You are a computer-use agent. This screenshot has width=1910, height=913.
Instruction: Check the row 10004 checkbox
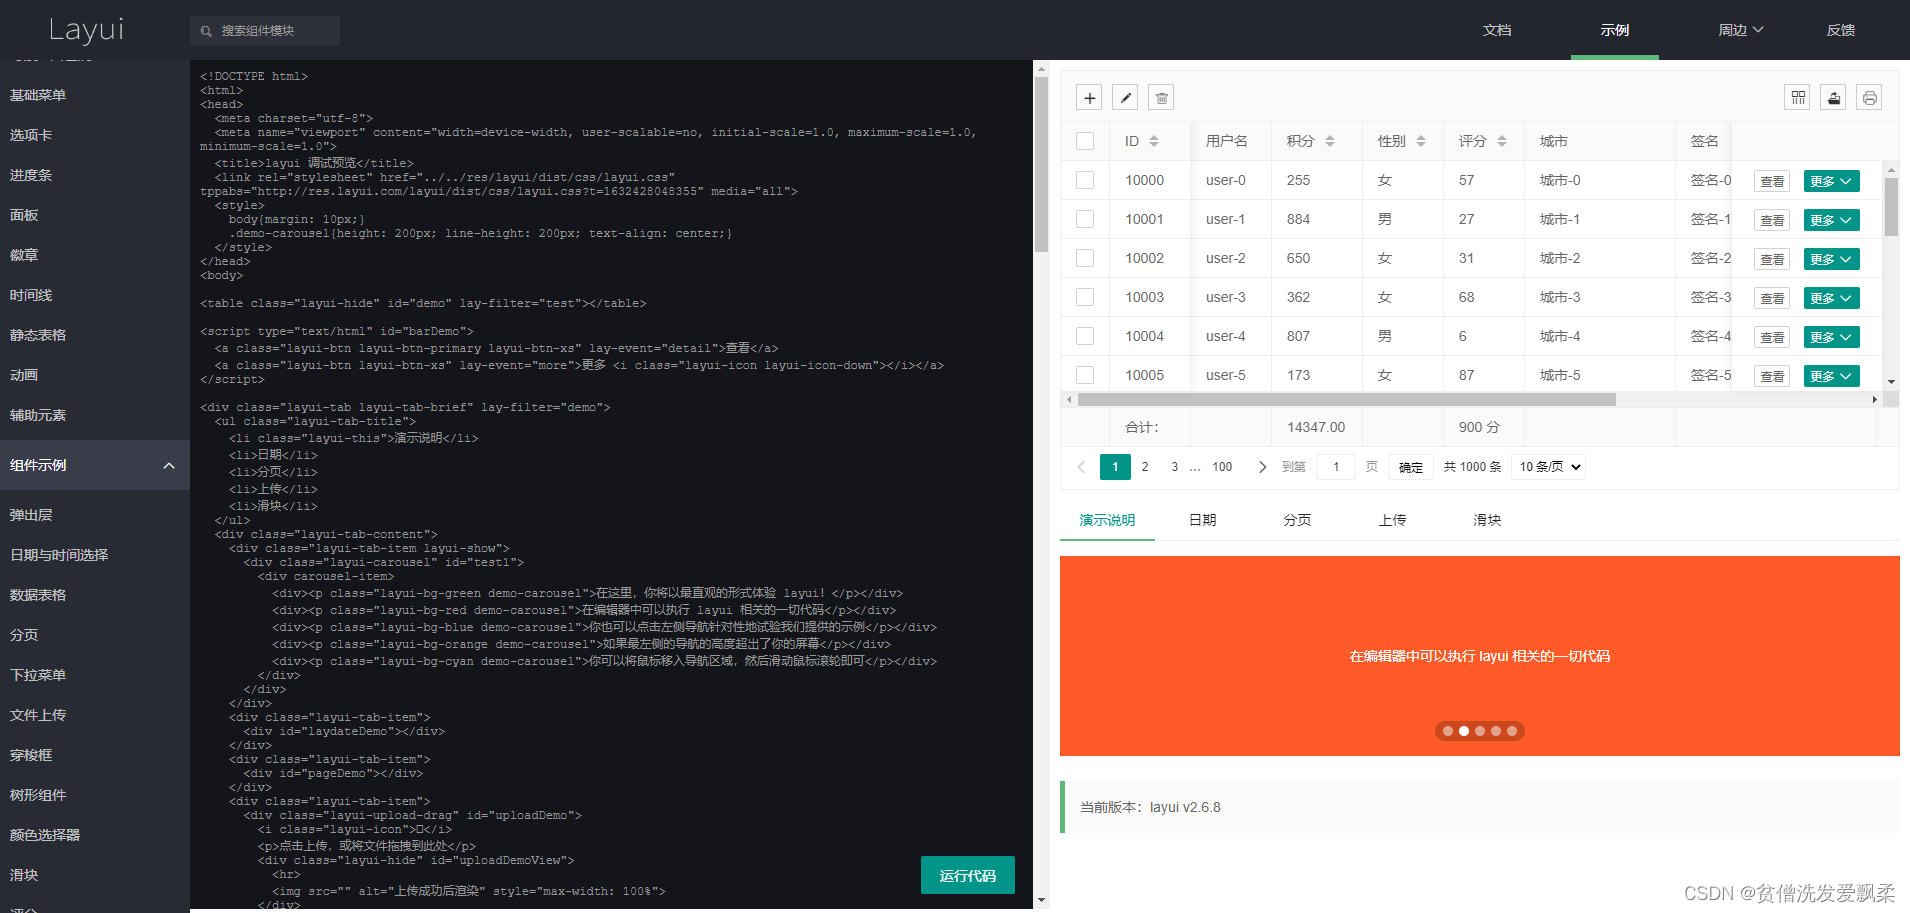click(x=1085, y=336)
